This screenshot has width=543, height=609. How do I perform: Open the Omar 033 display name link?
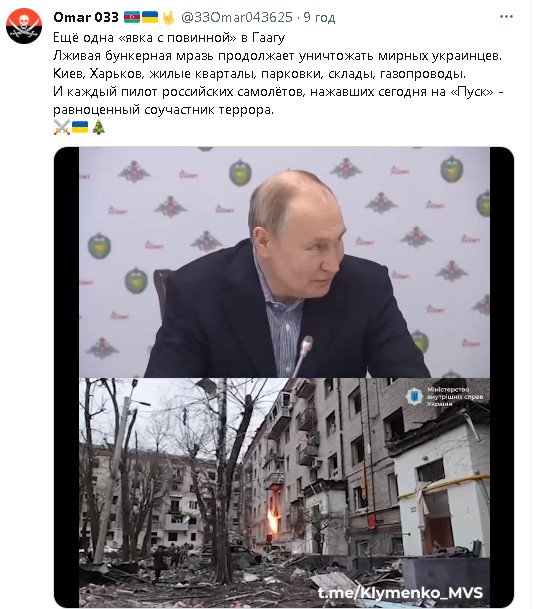click(86, 17)
